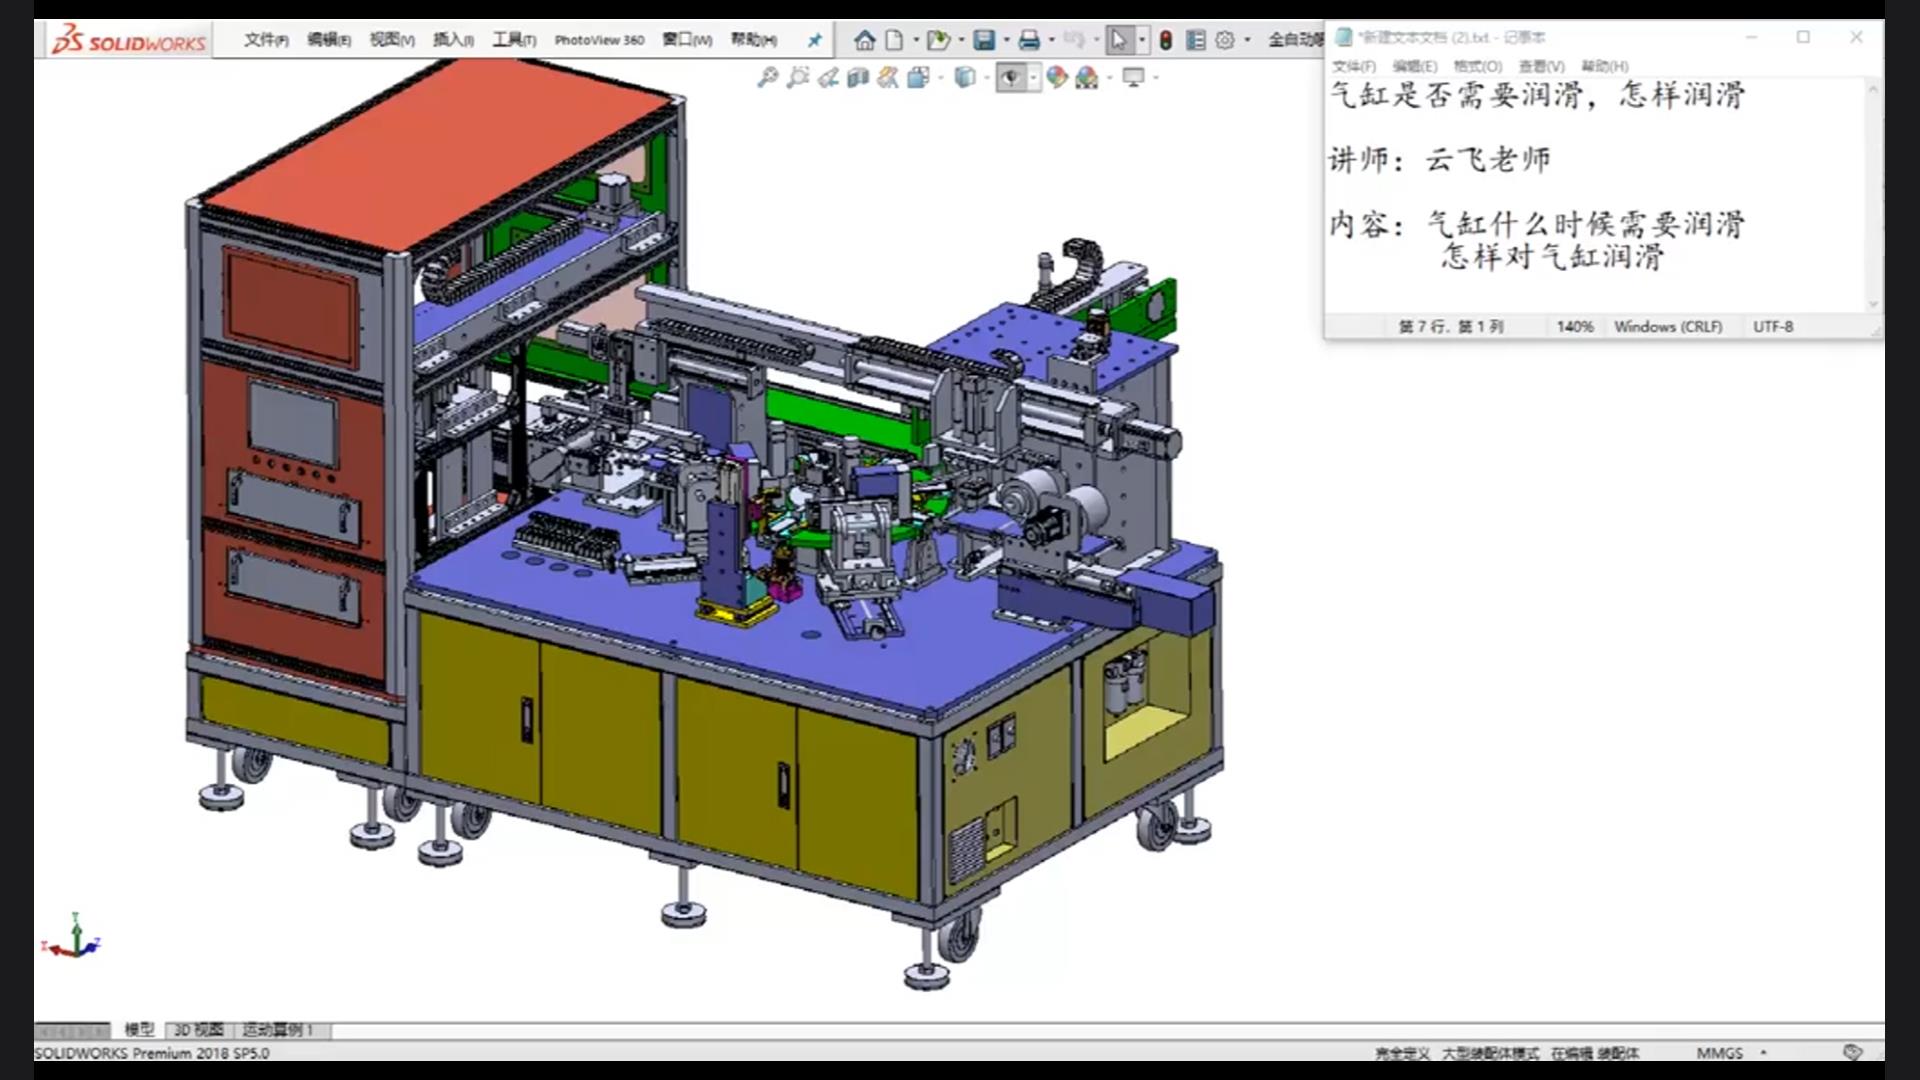Click Previous View icon
The height and width of the screenshot is (1080, 1920).
pyautogui.click(x=828, y=77)
